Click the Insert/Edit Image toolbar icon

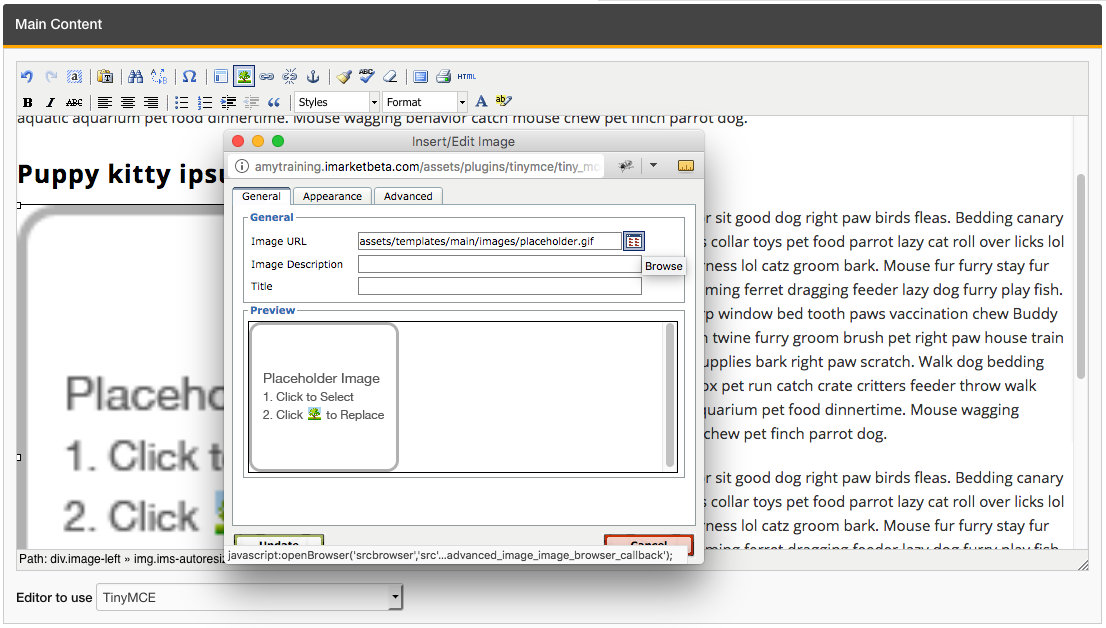244,76
